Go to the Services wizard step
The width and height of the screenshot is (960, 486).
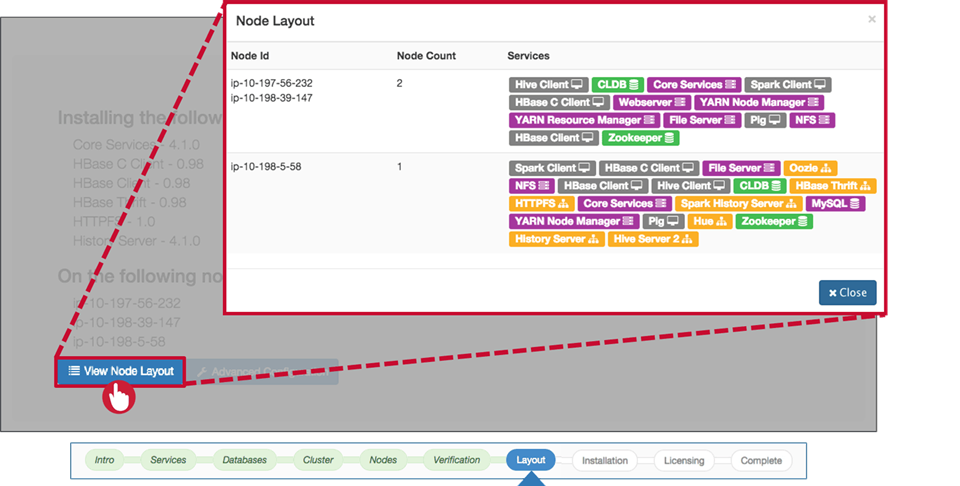pyautogui.click(x=168, y=460)
